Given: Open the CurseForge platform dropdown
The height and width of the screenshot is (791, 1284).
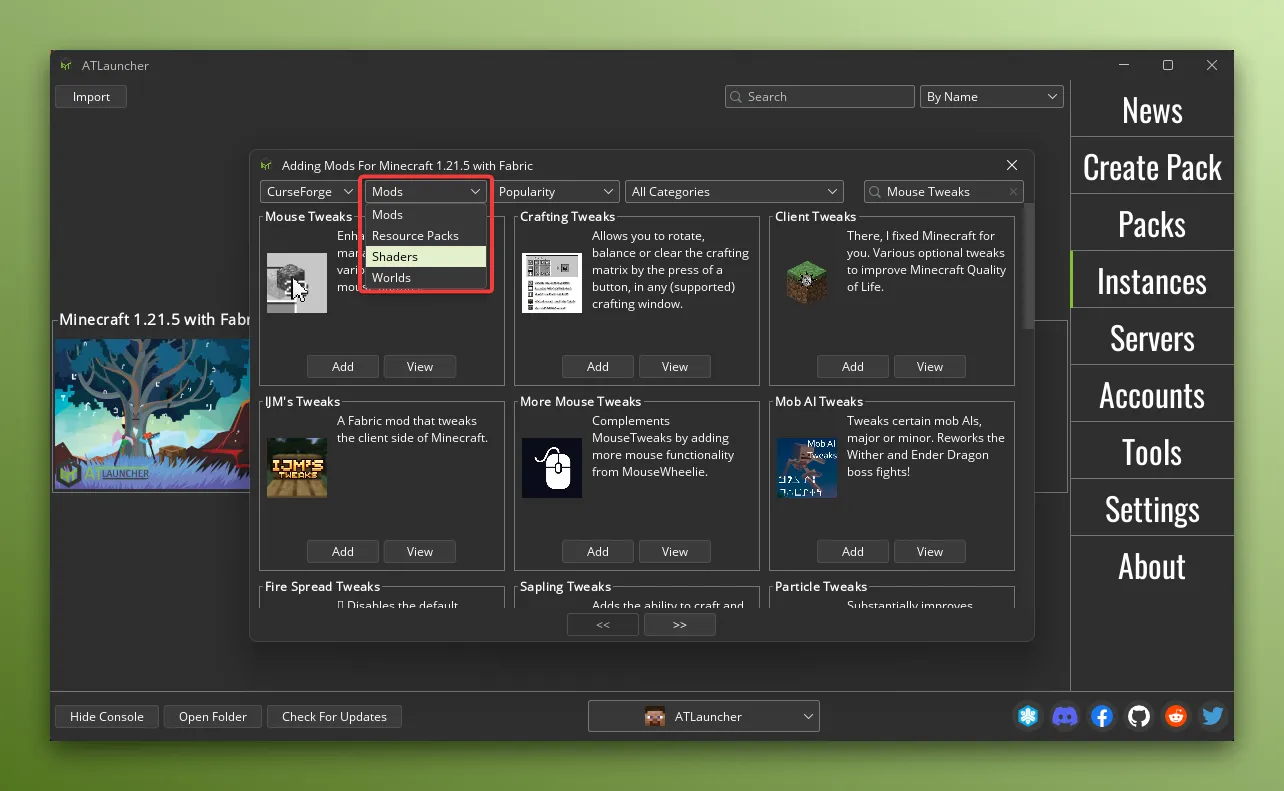Looking at the screenshot, I should point(307,191).
